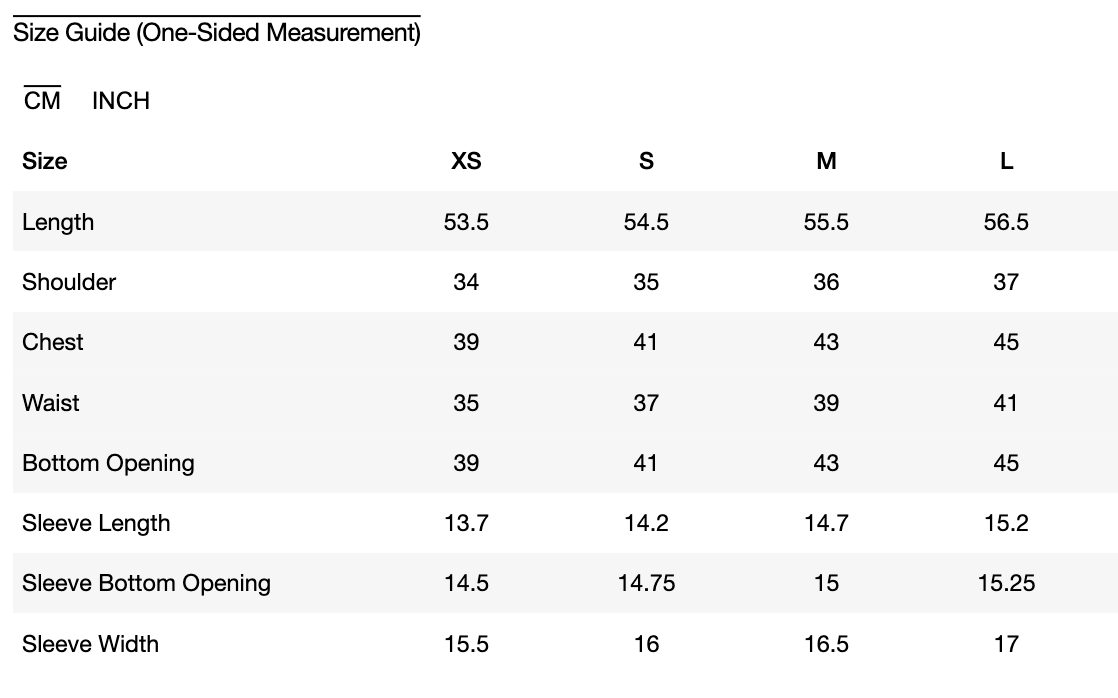
Task: Select the CM unit tab
Action: 43,101
